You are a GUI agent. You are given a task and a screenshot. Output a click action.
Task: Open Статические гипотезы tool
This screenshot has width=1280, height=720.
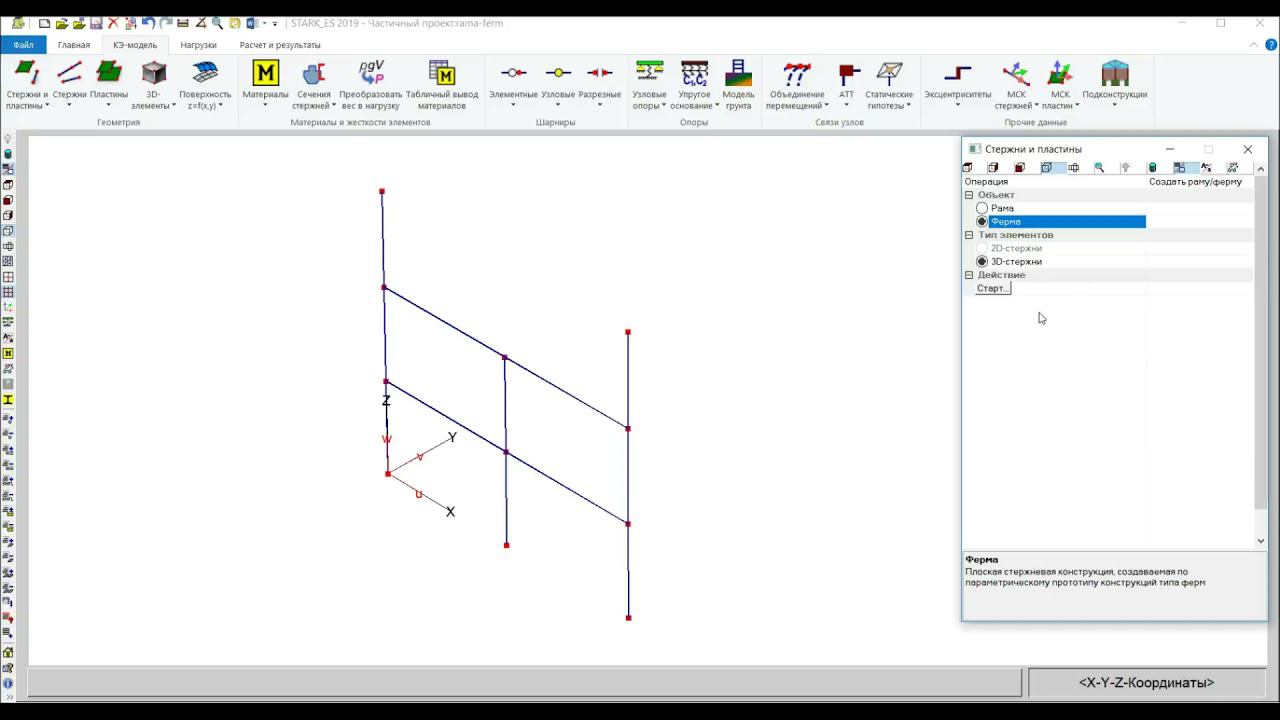(x=889, y=85)
